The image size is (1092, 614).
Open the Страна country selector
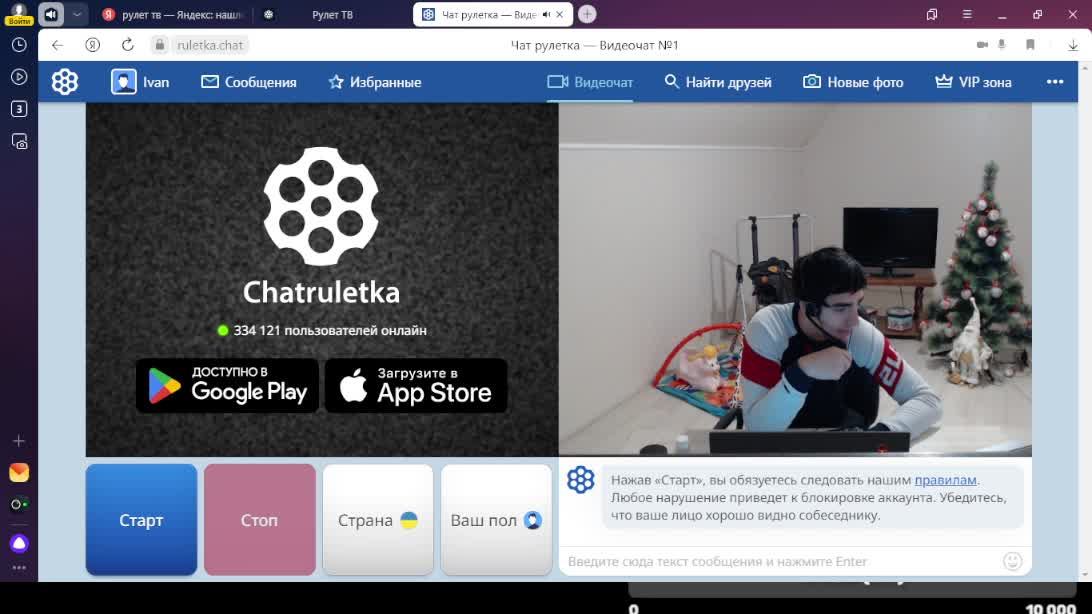[378, 520]
